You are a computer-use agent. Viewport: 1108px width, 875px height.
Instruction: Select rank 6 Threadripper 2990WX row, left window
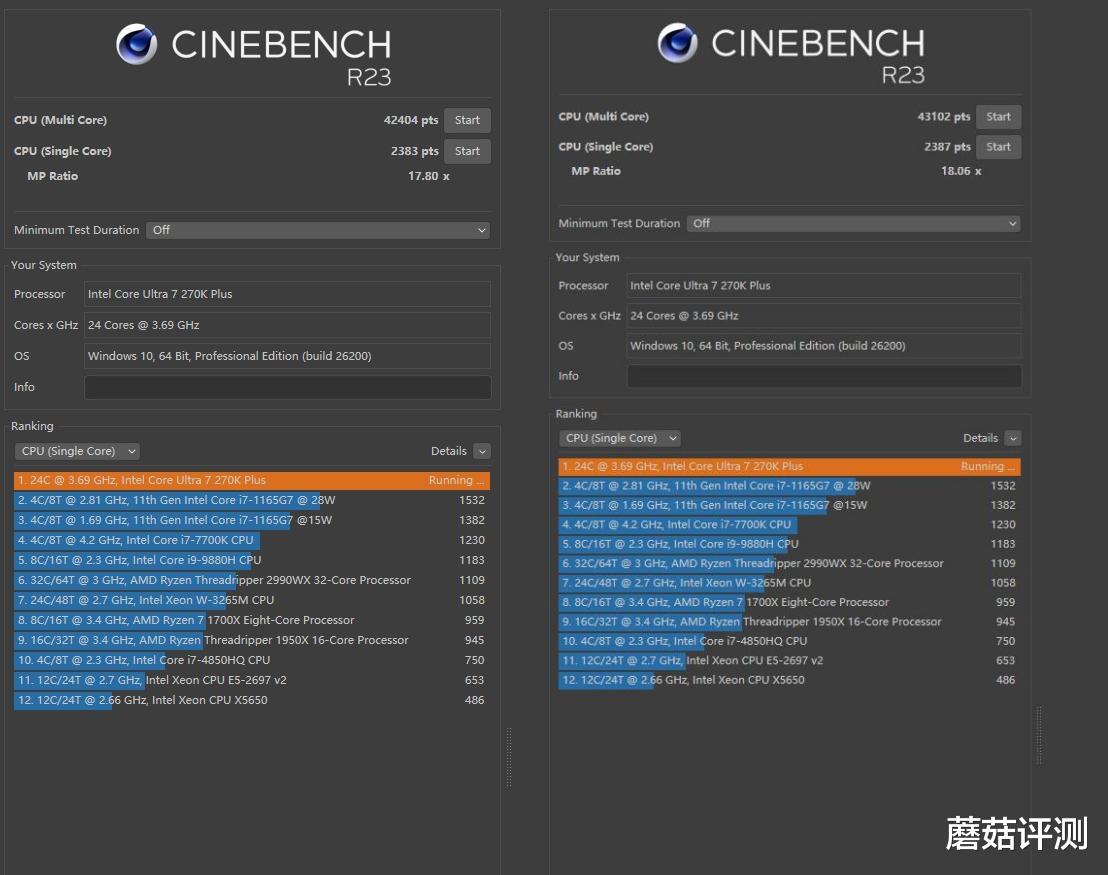(x=252, y=580)
